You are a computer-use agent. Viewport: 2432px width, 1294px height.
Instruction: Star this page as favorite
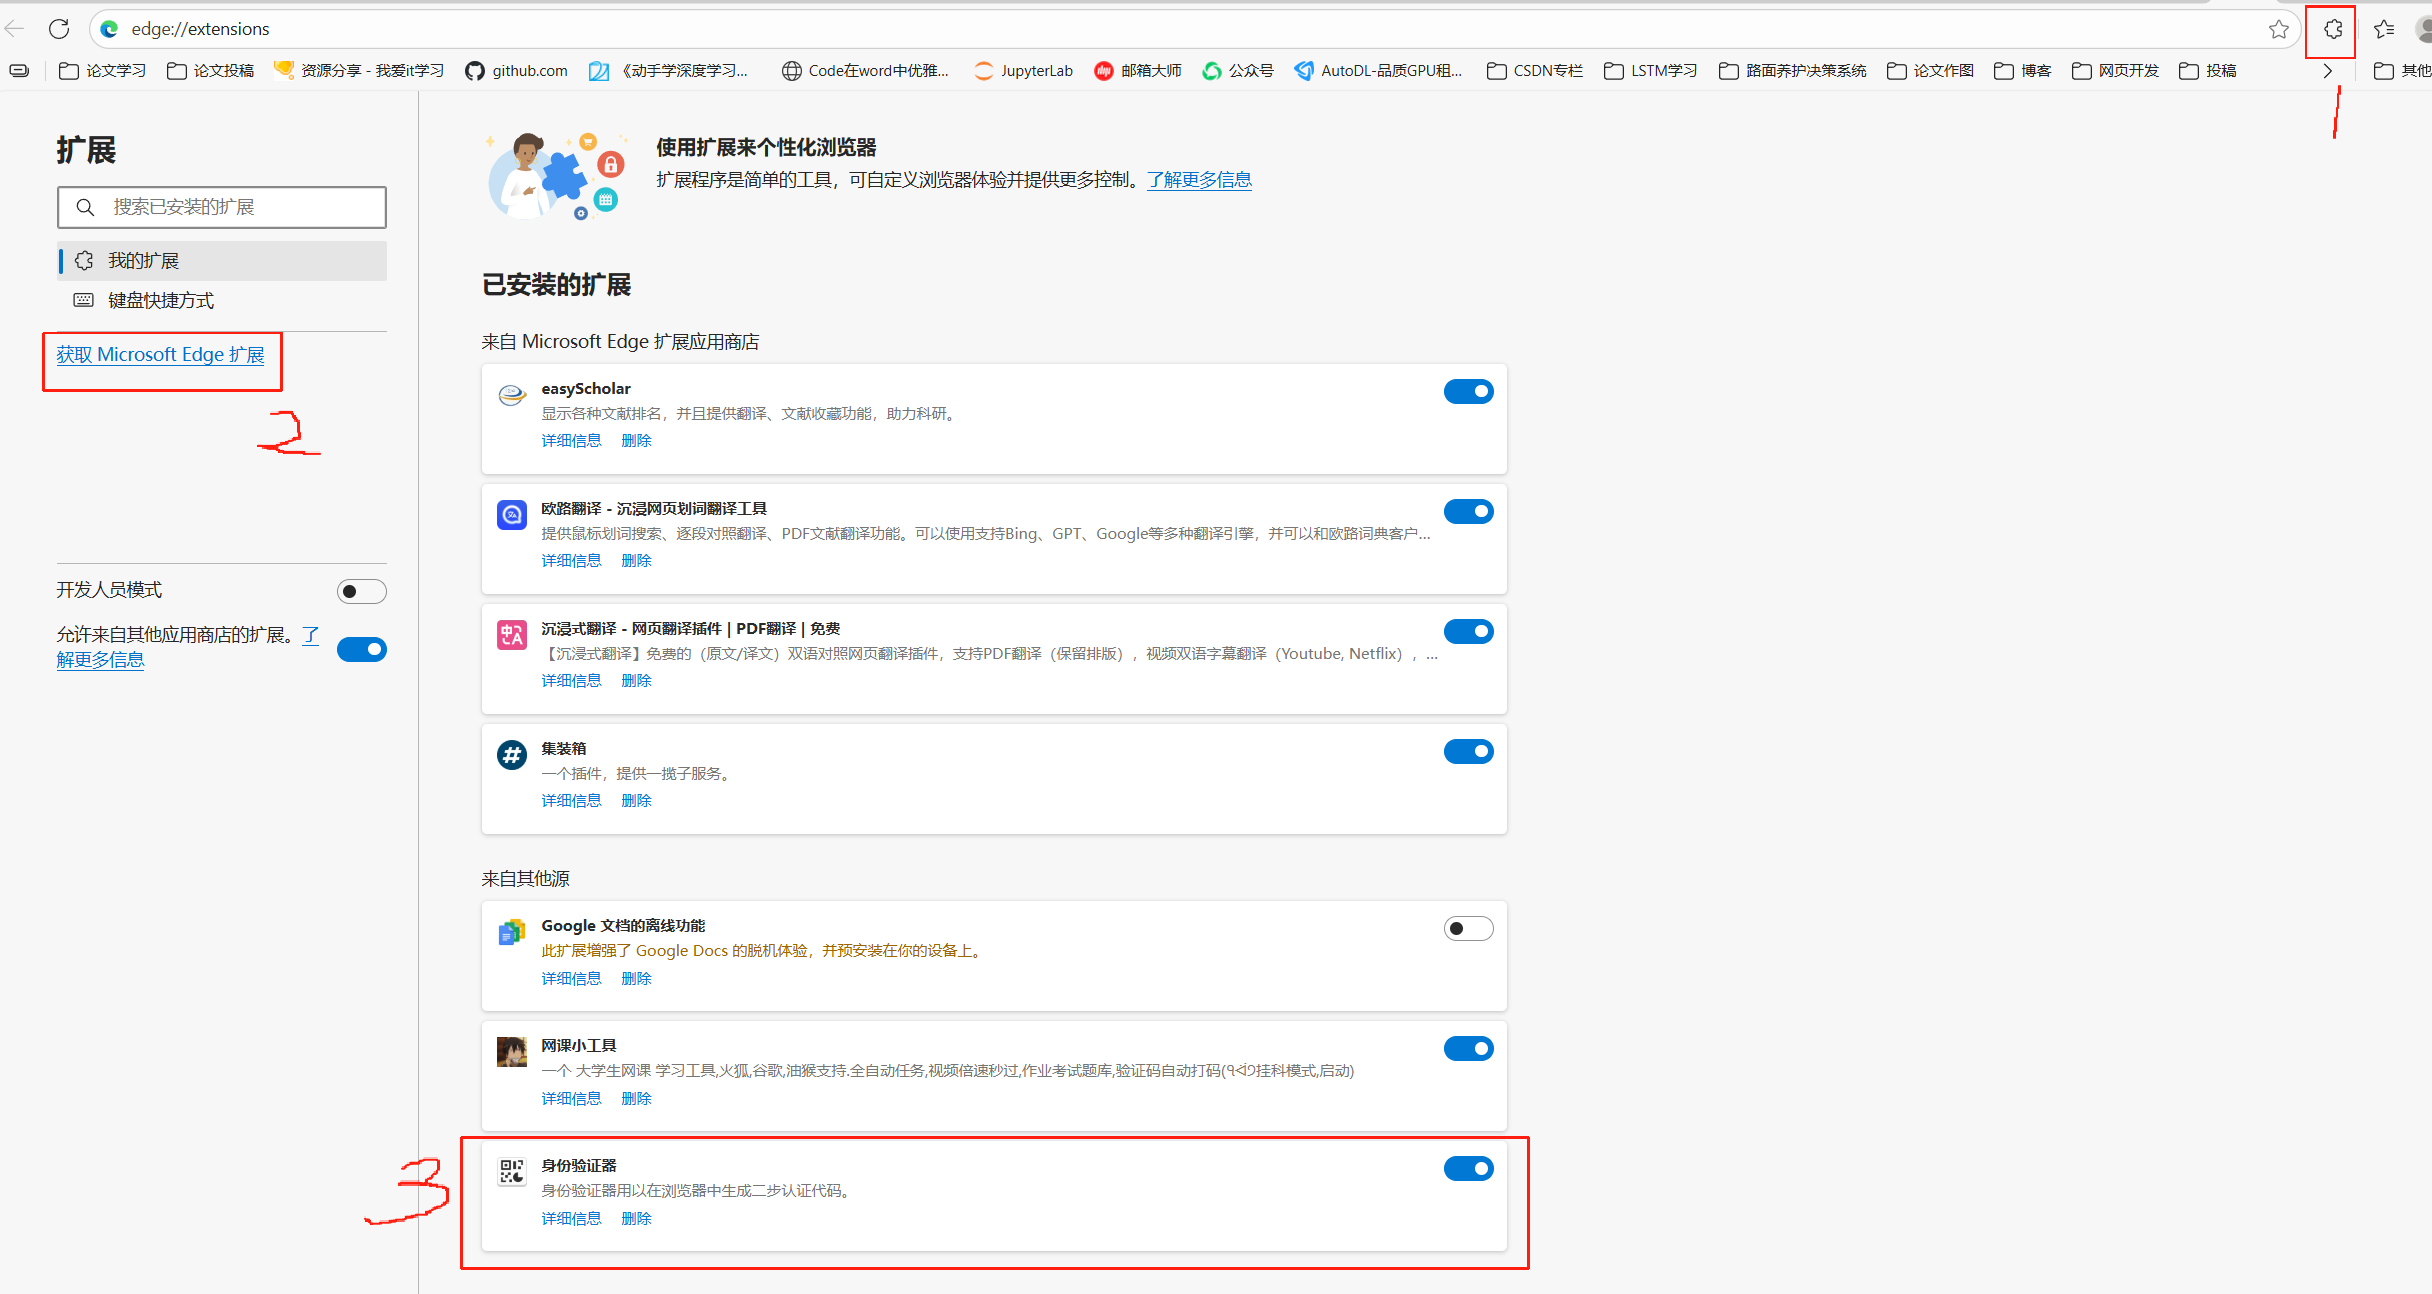tap(2278, 29)
